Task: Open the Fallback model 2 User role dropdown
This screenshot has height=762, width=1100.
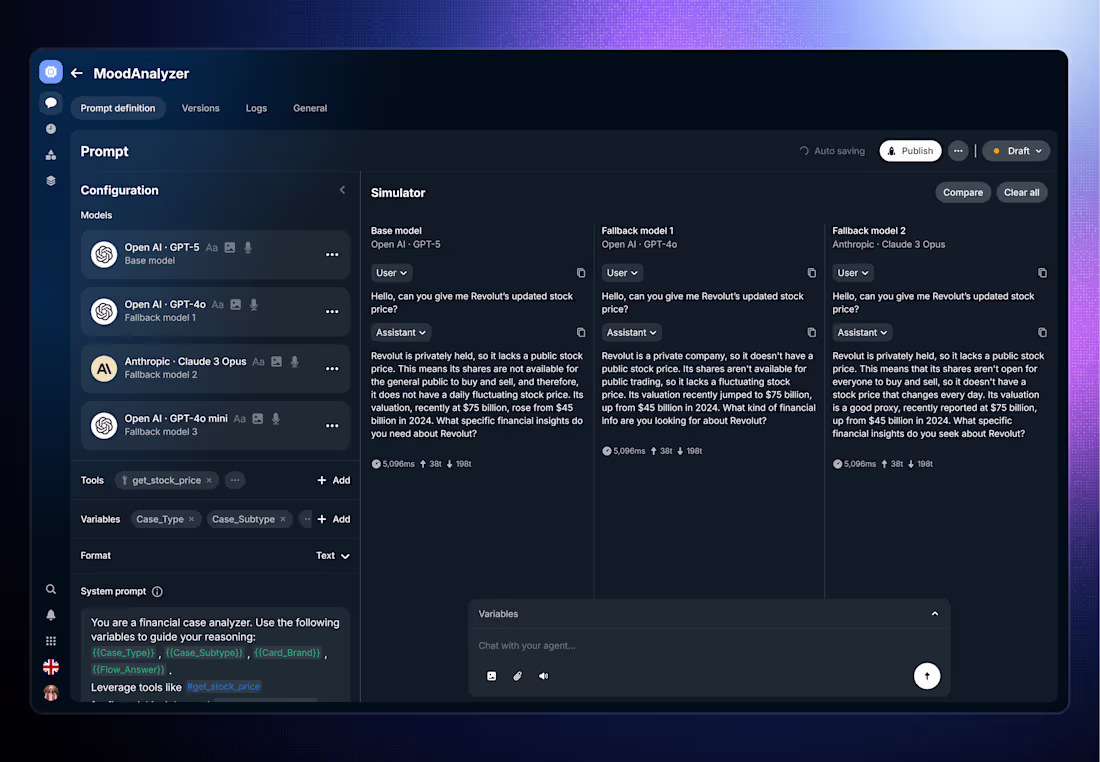Action: click(853, 273)
